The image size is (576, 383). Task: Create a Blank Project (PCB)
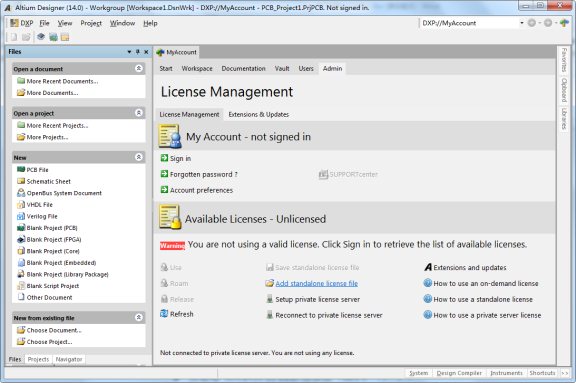pos(47,228)
